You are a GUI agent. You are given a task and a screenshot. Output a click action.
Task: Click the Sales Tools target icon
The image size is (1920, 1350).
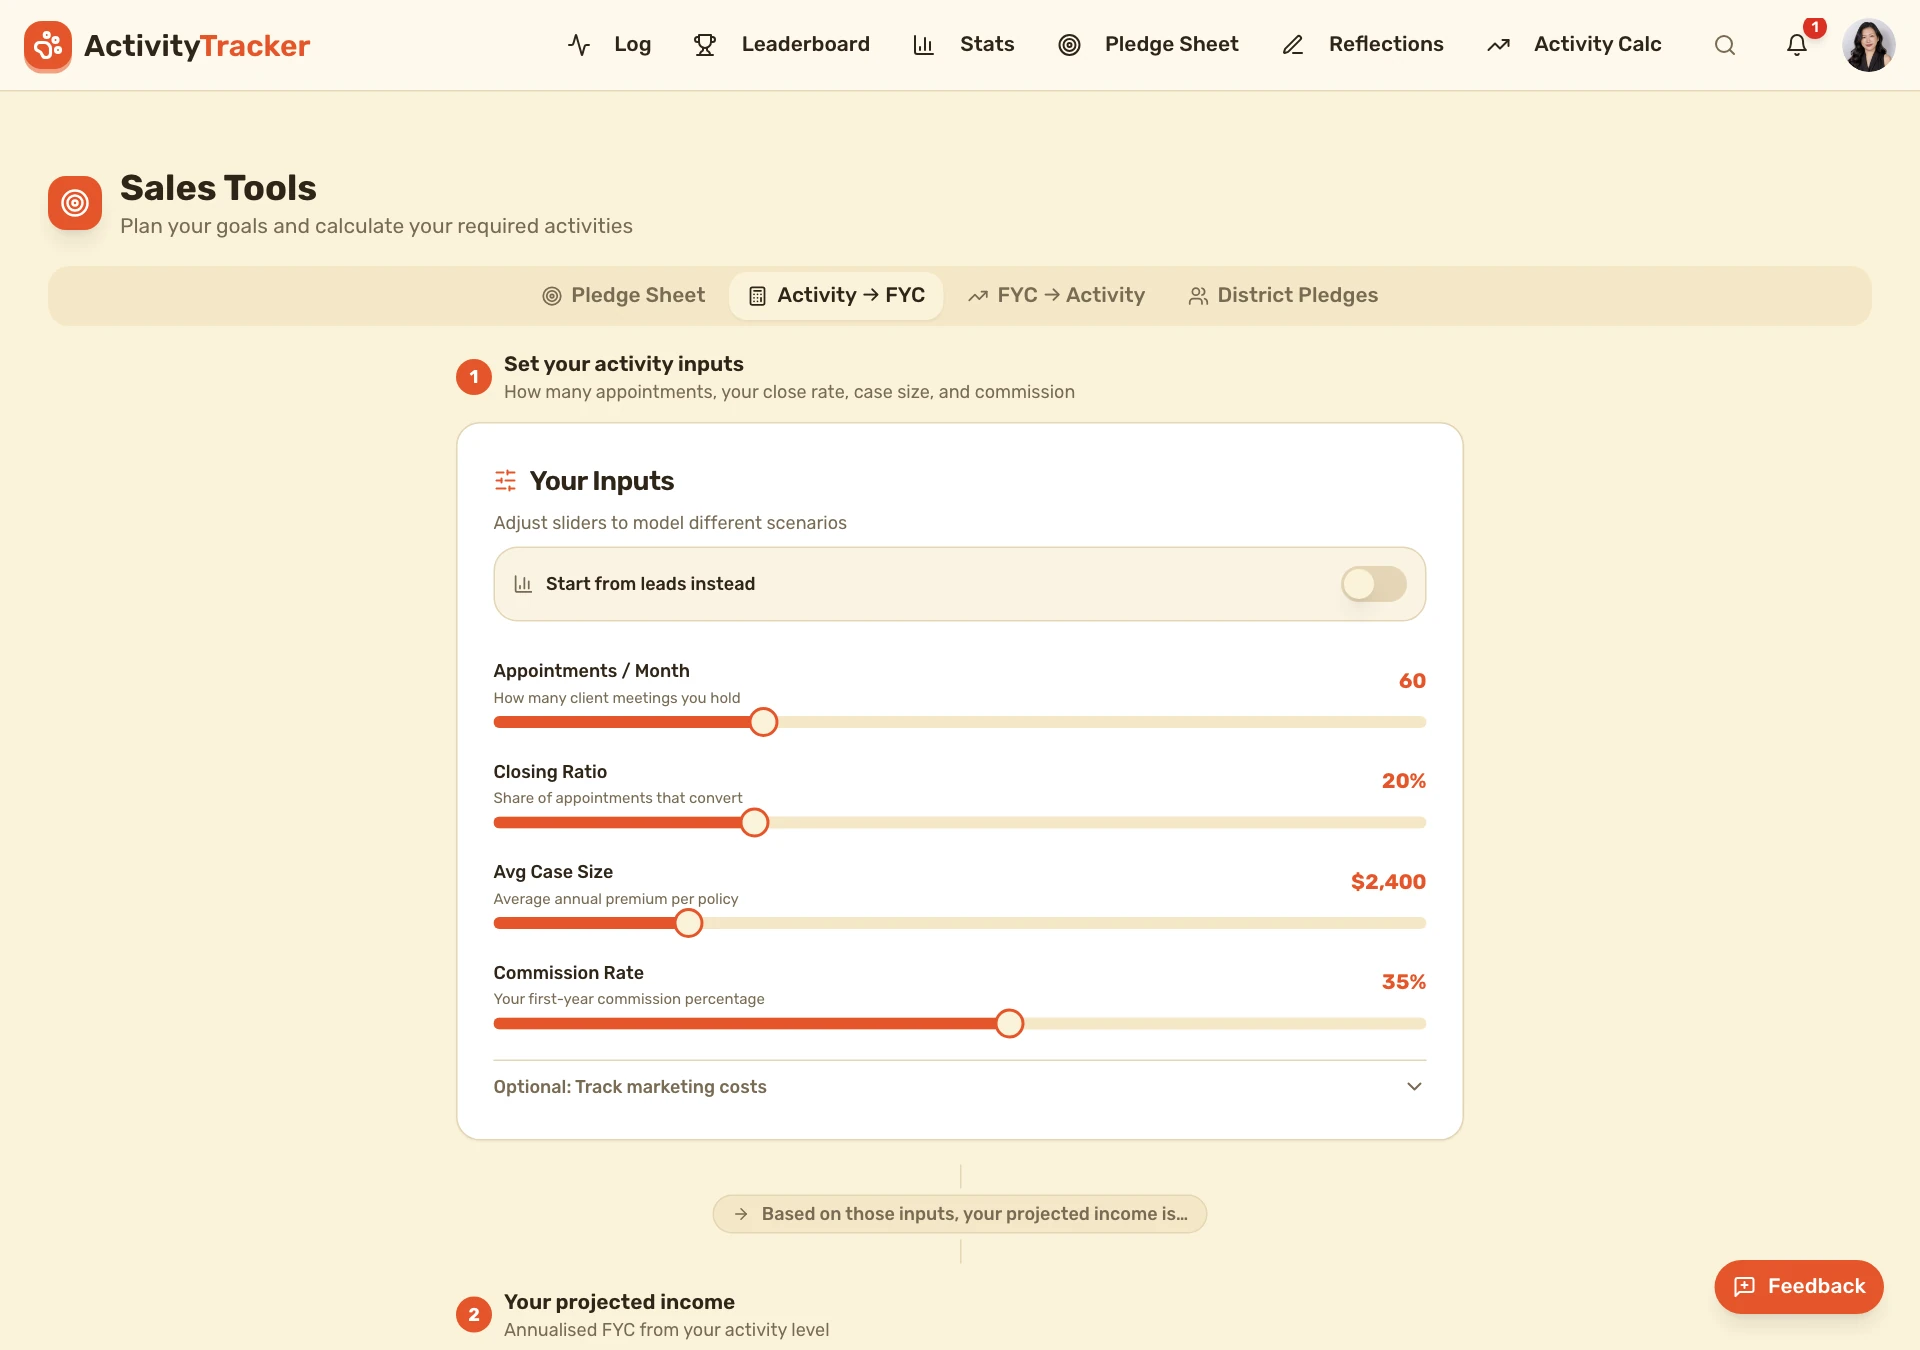pyautogui.click(x=75, y=203)
